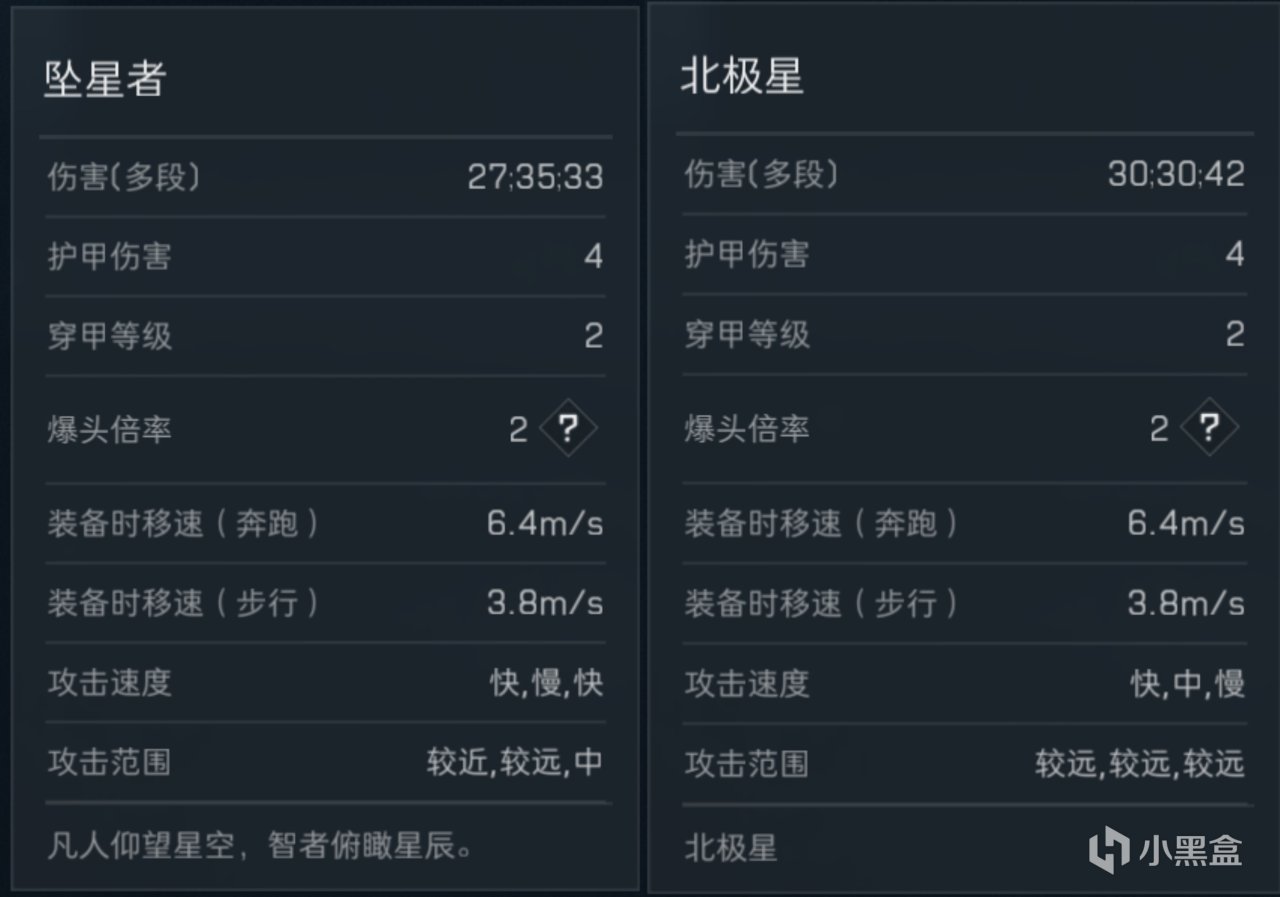This screenshot has height=897, width=1280.
Task: Select 装备时移速（步行）label in 北极星 panel
Action: click(x=820, y=603)
